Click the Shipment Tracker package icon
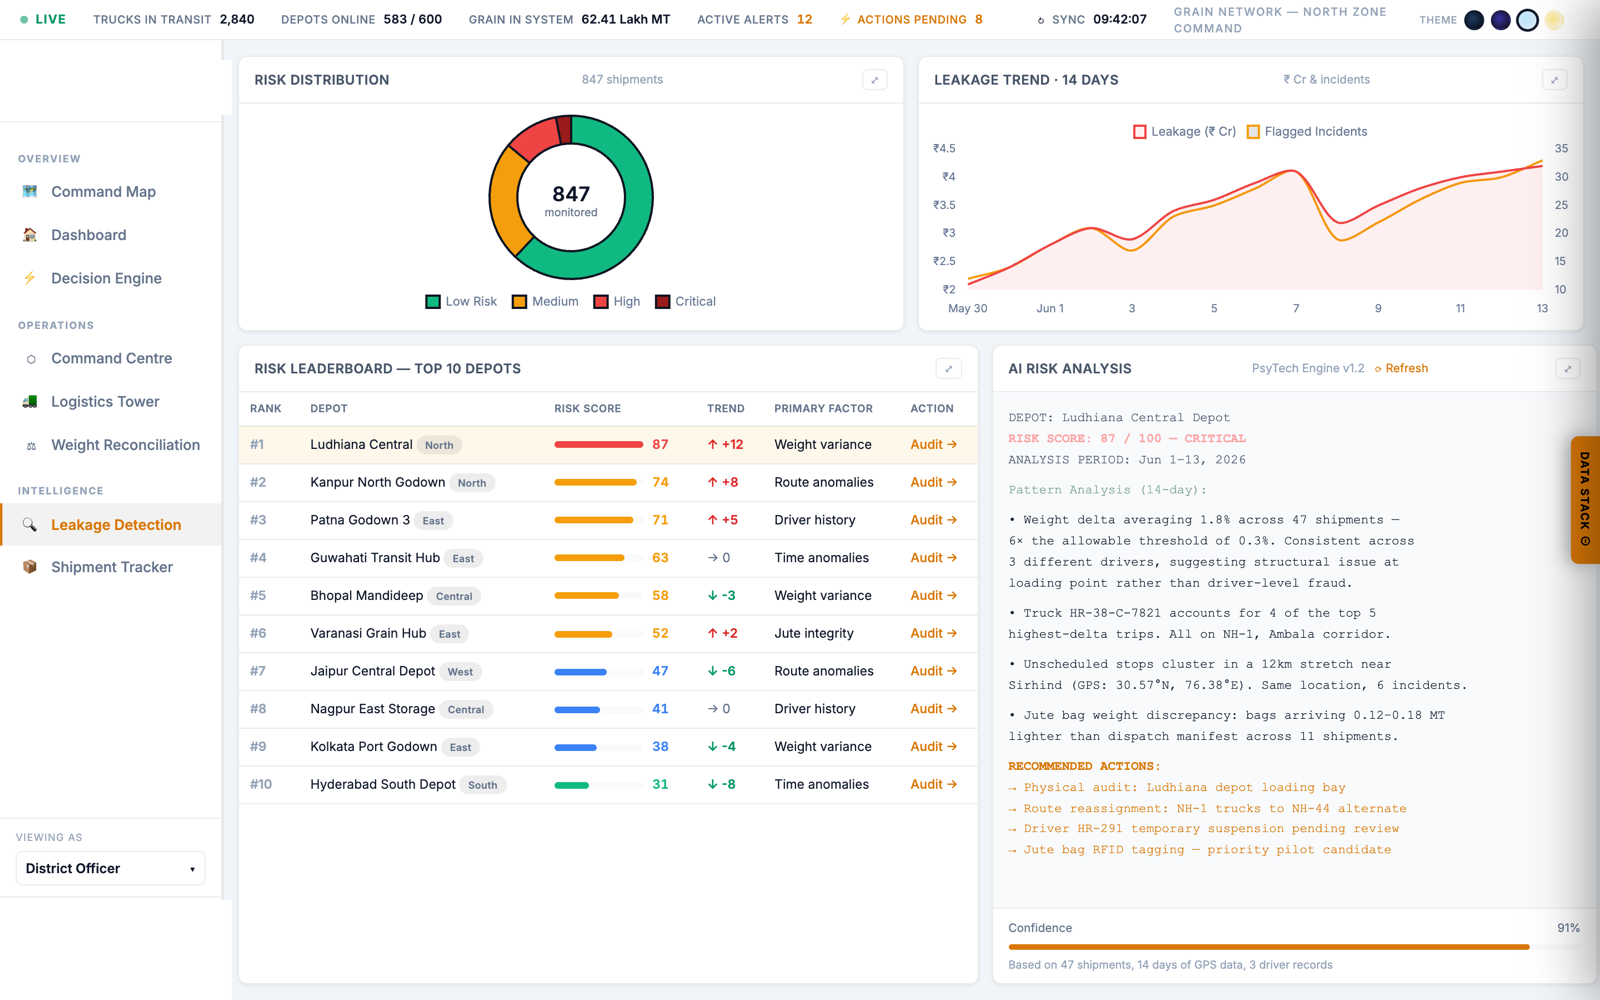The image size is (1600, 1000). tap(30, 567)
